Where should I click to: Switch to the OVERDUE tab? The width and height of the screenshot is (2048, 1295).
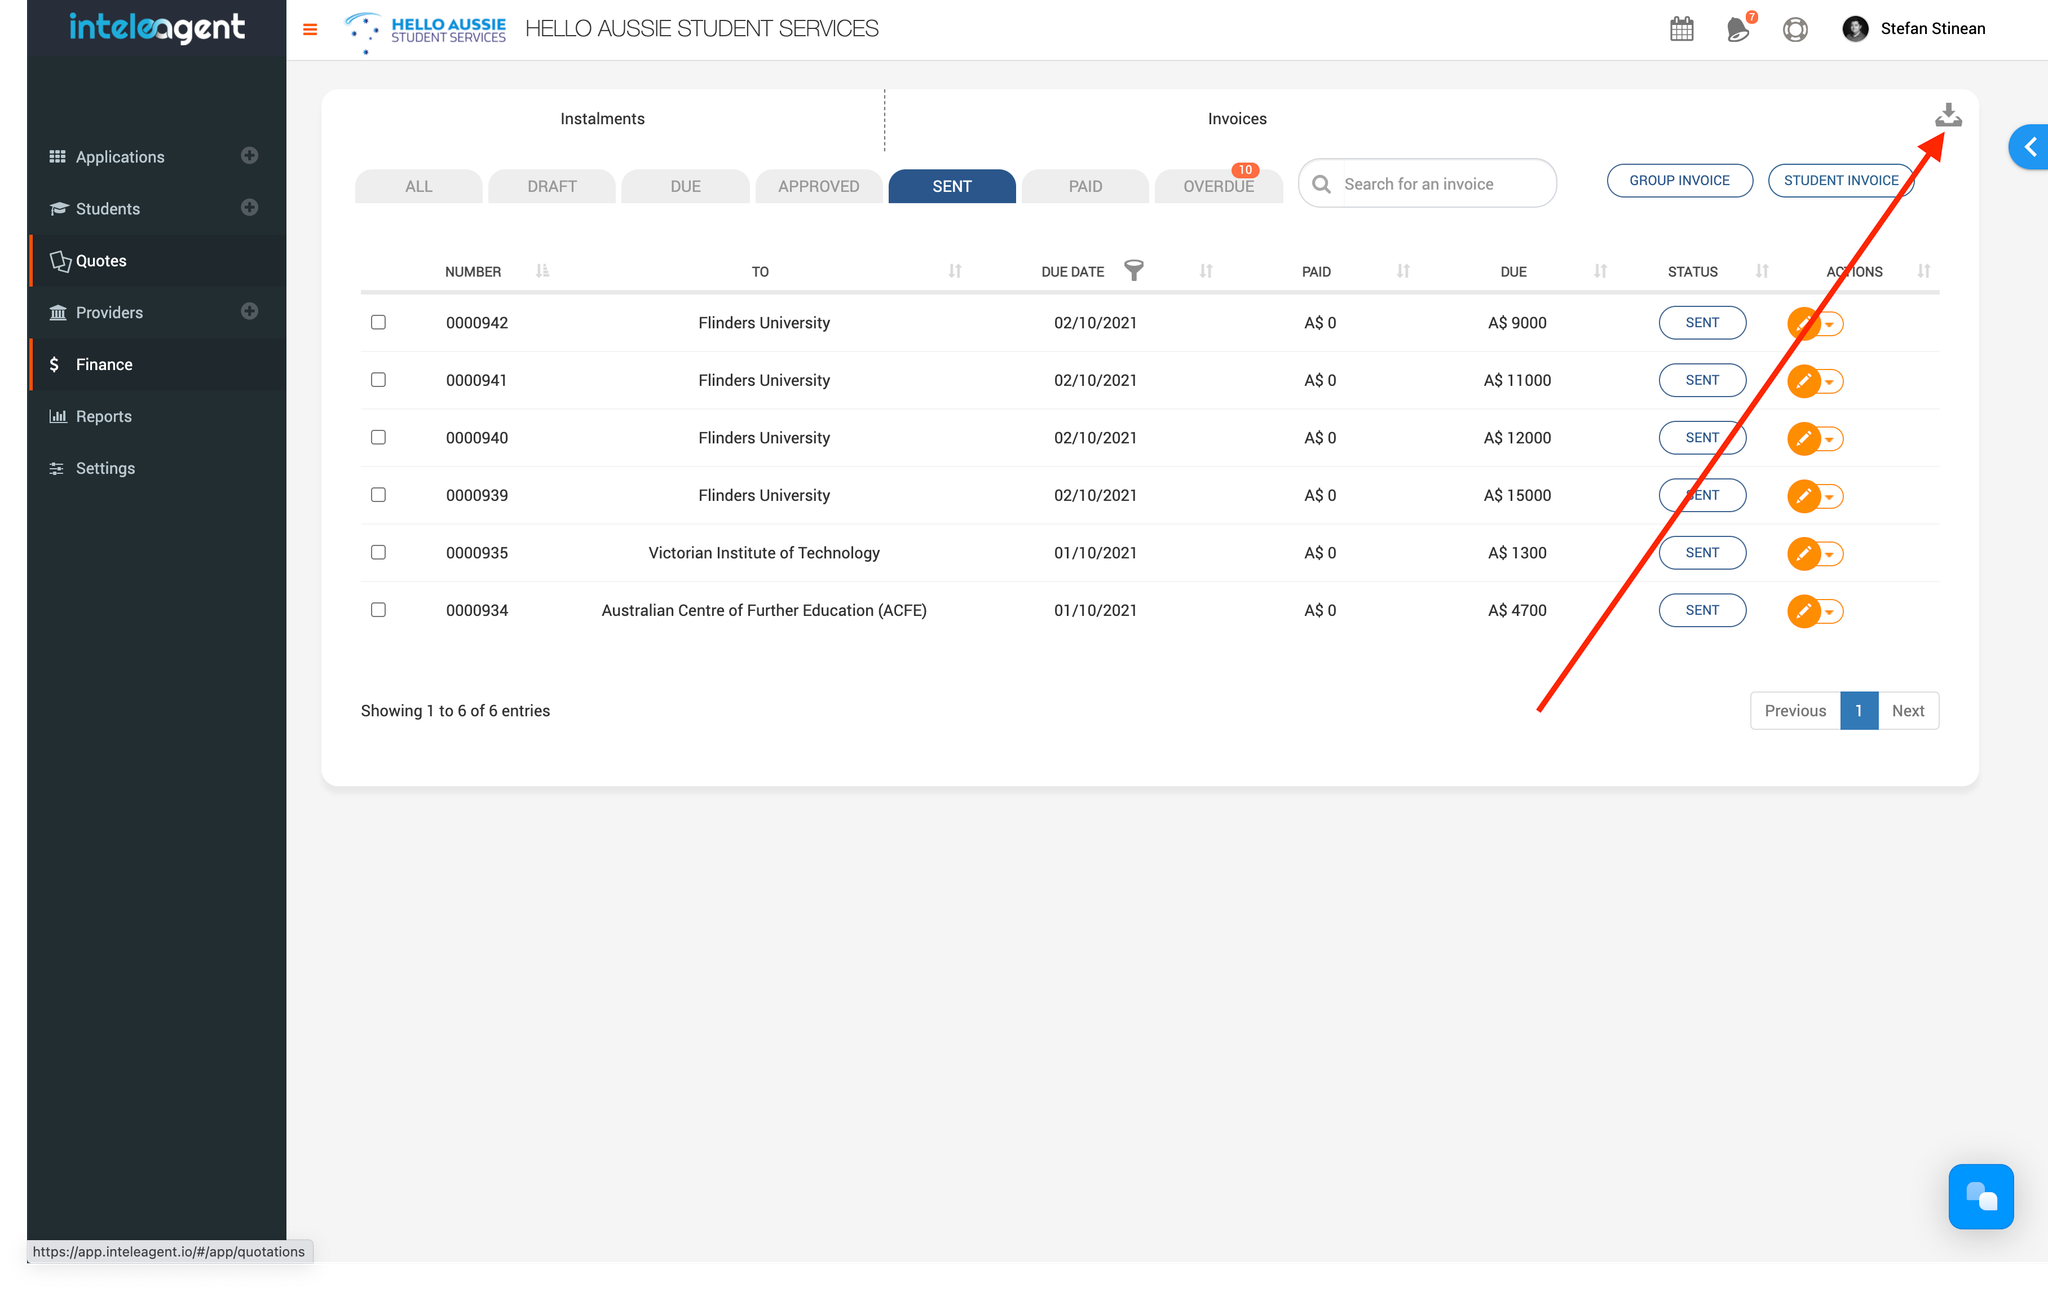1218,187
